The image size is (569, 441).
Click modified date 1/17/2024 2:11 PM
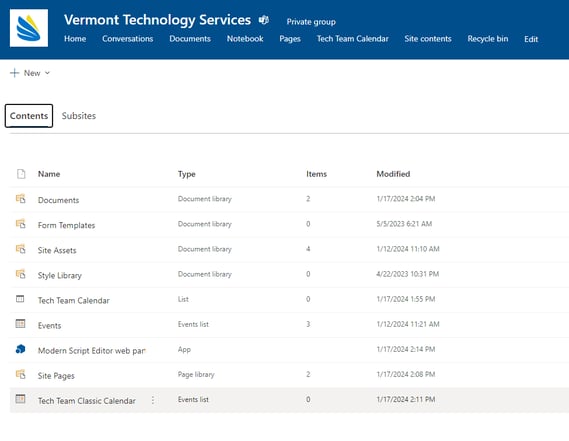click(x=406, y=399)
